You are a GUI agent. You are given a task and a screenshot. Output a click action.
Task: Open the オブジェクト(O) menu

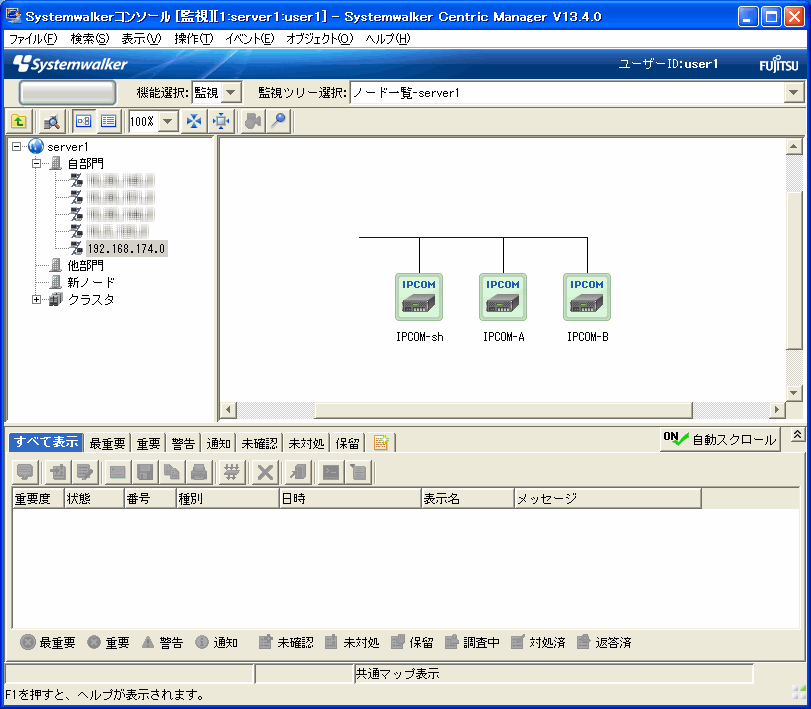[x=319, y=39]
